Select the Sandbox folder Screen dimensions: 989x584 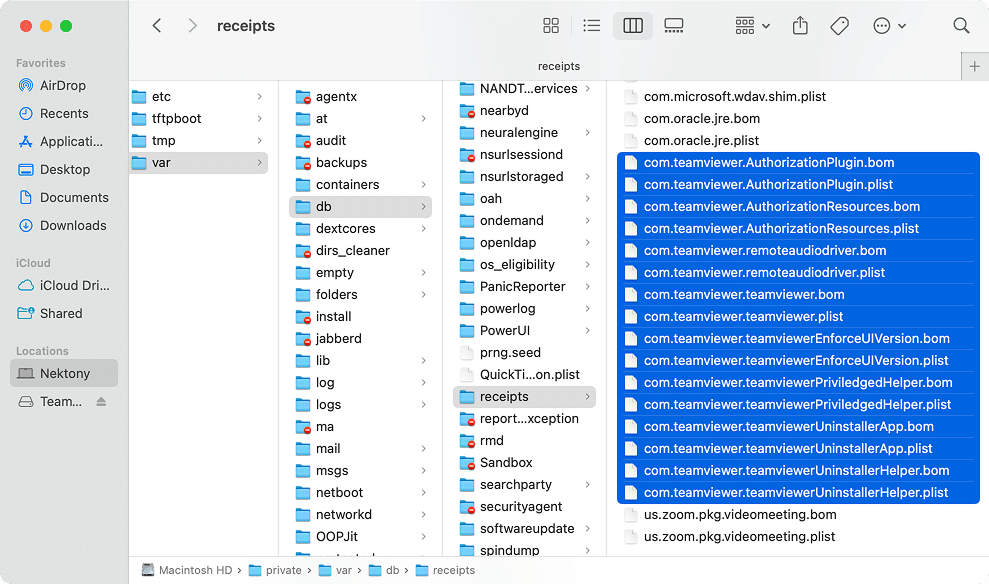[x=524, y=462]
